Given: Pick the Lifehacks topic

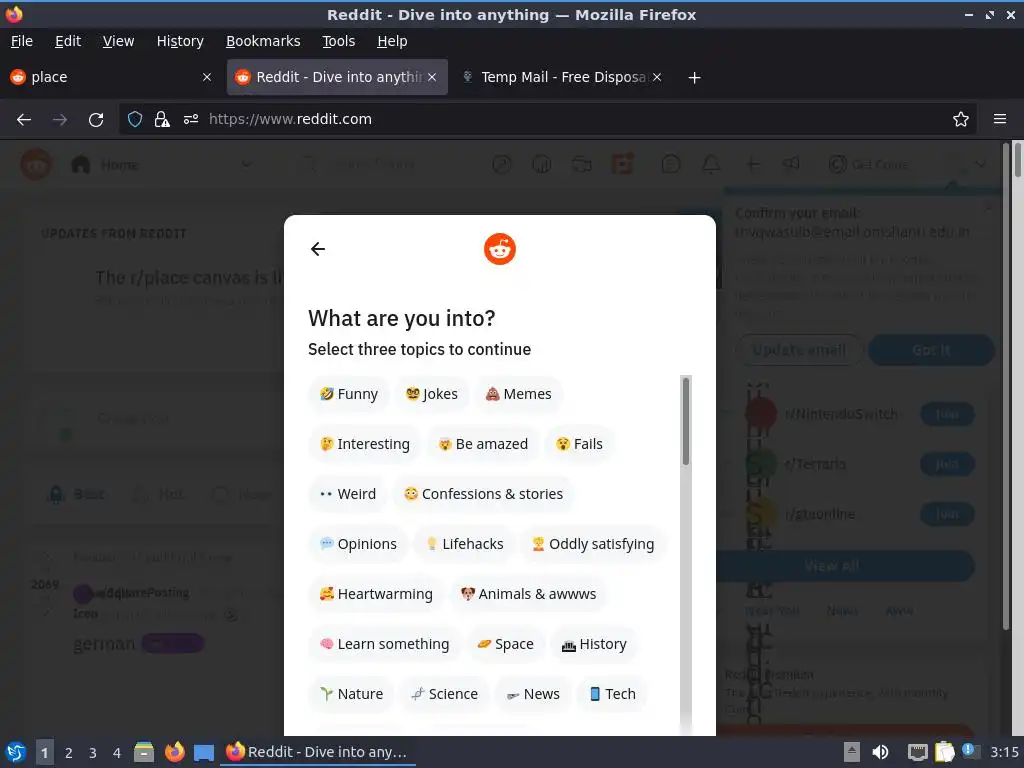Looking at the screenshot, I should coord(464,544).
